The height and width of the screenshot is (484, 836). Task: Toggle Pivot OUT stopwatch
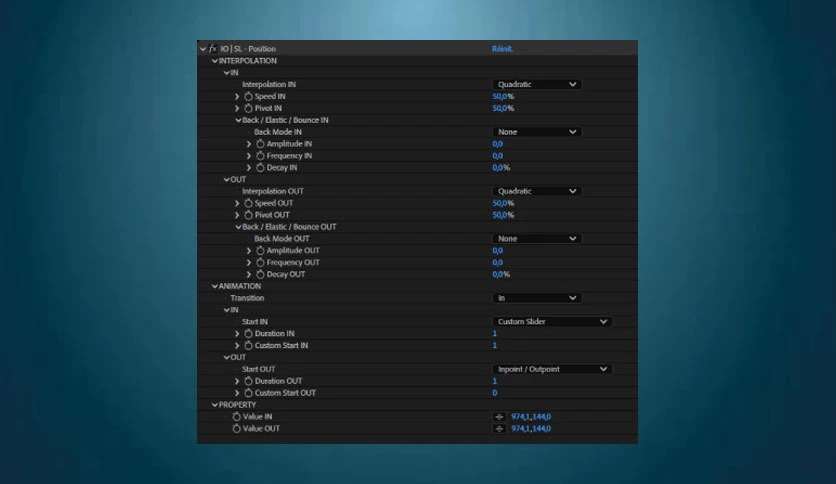(x=248, y=215)
